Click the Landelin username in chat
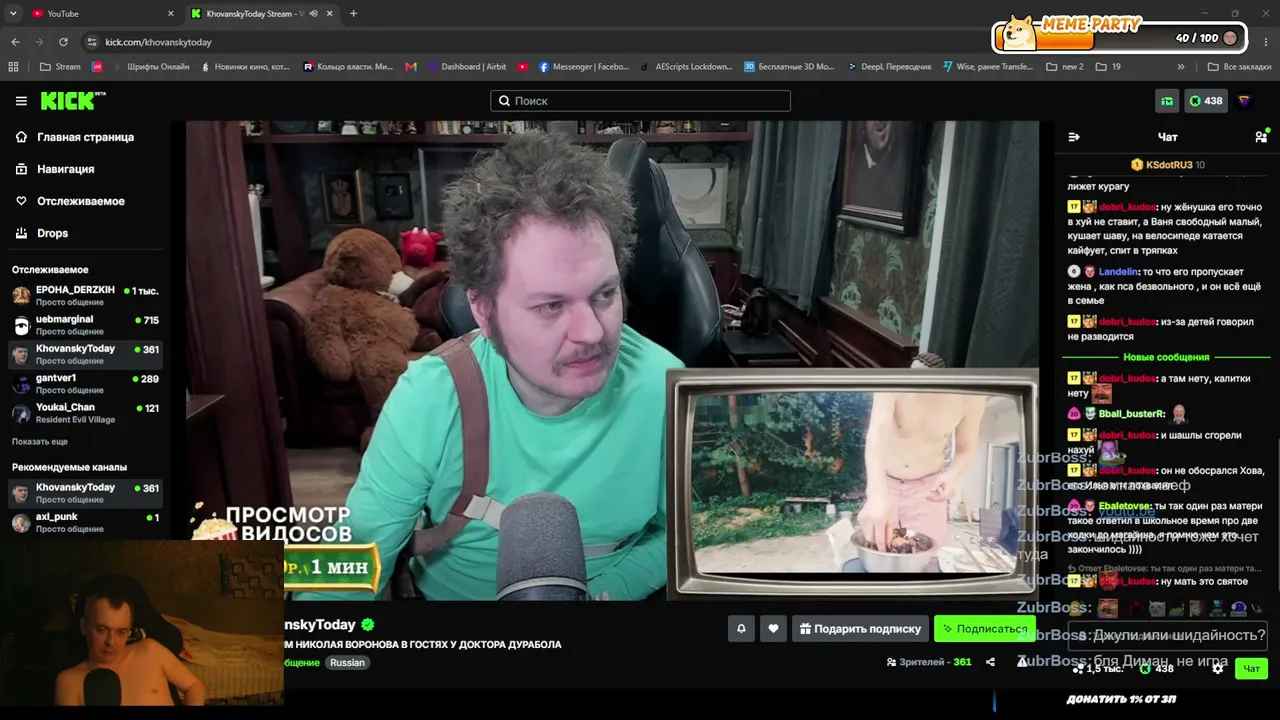This screenshot has width=1280, height=720. tap(1118, 272)
